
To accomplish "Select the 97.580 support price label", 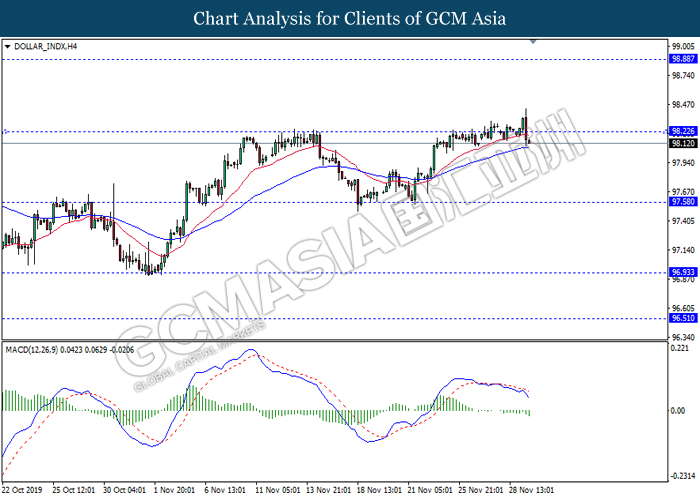I will click(x=682, y=202).
